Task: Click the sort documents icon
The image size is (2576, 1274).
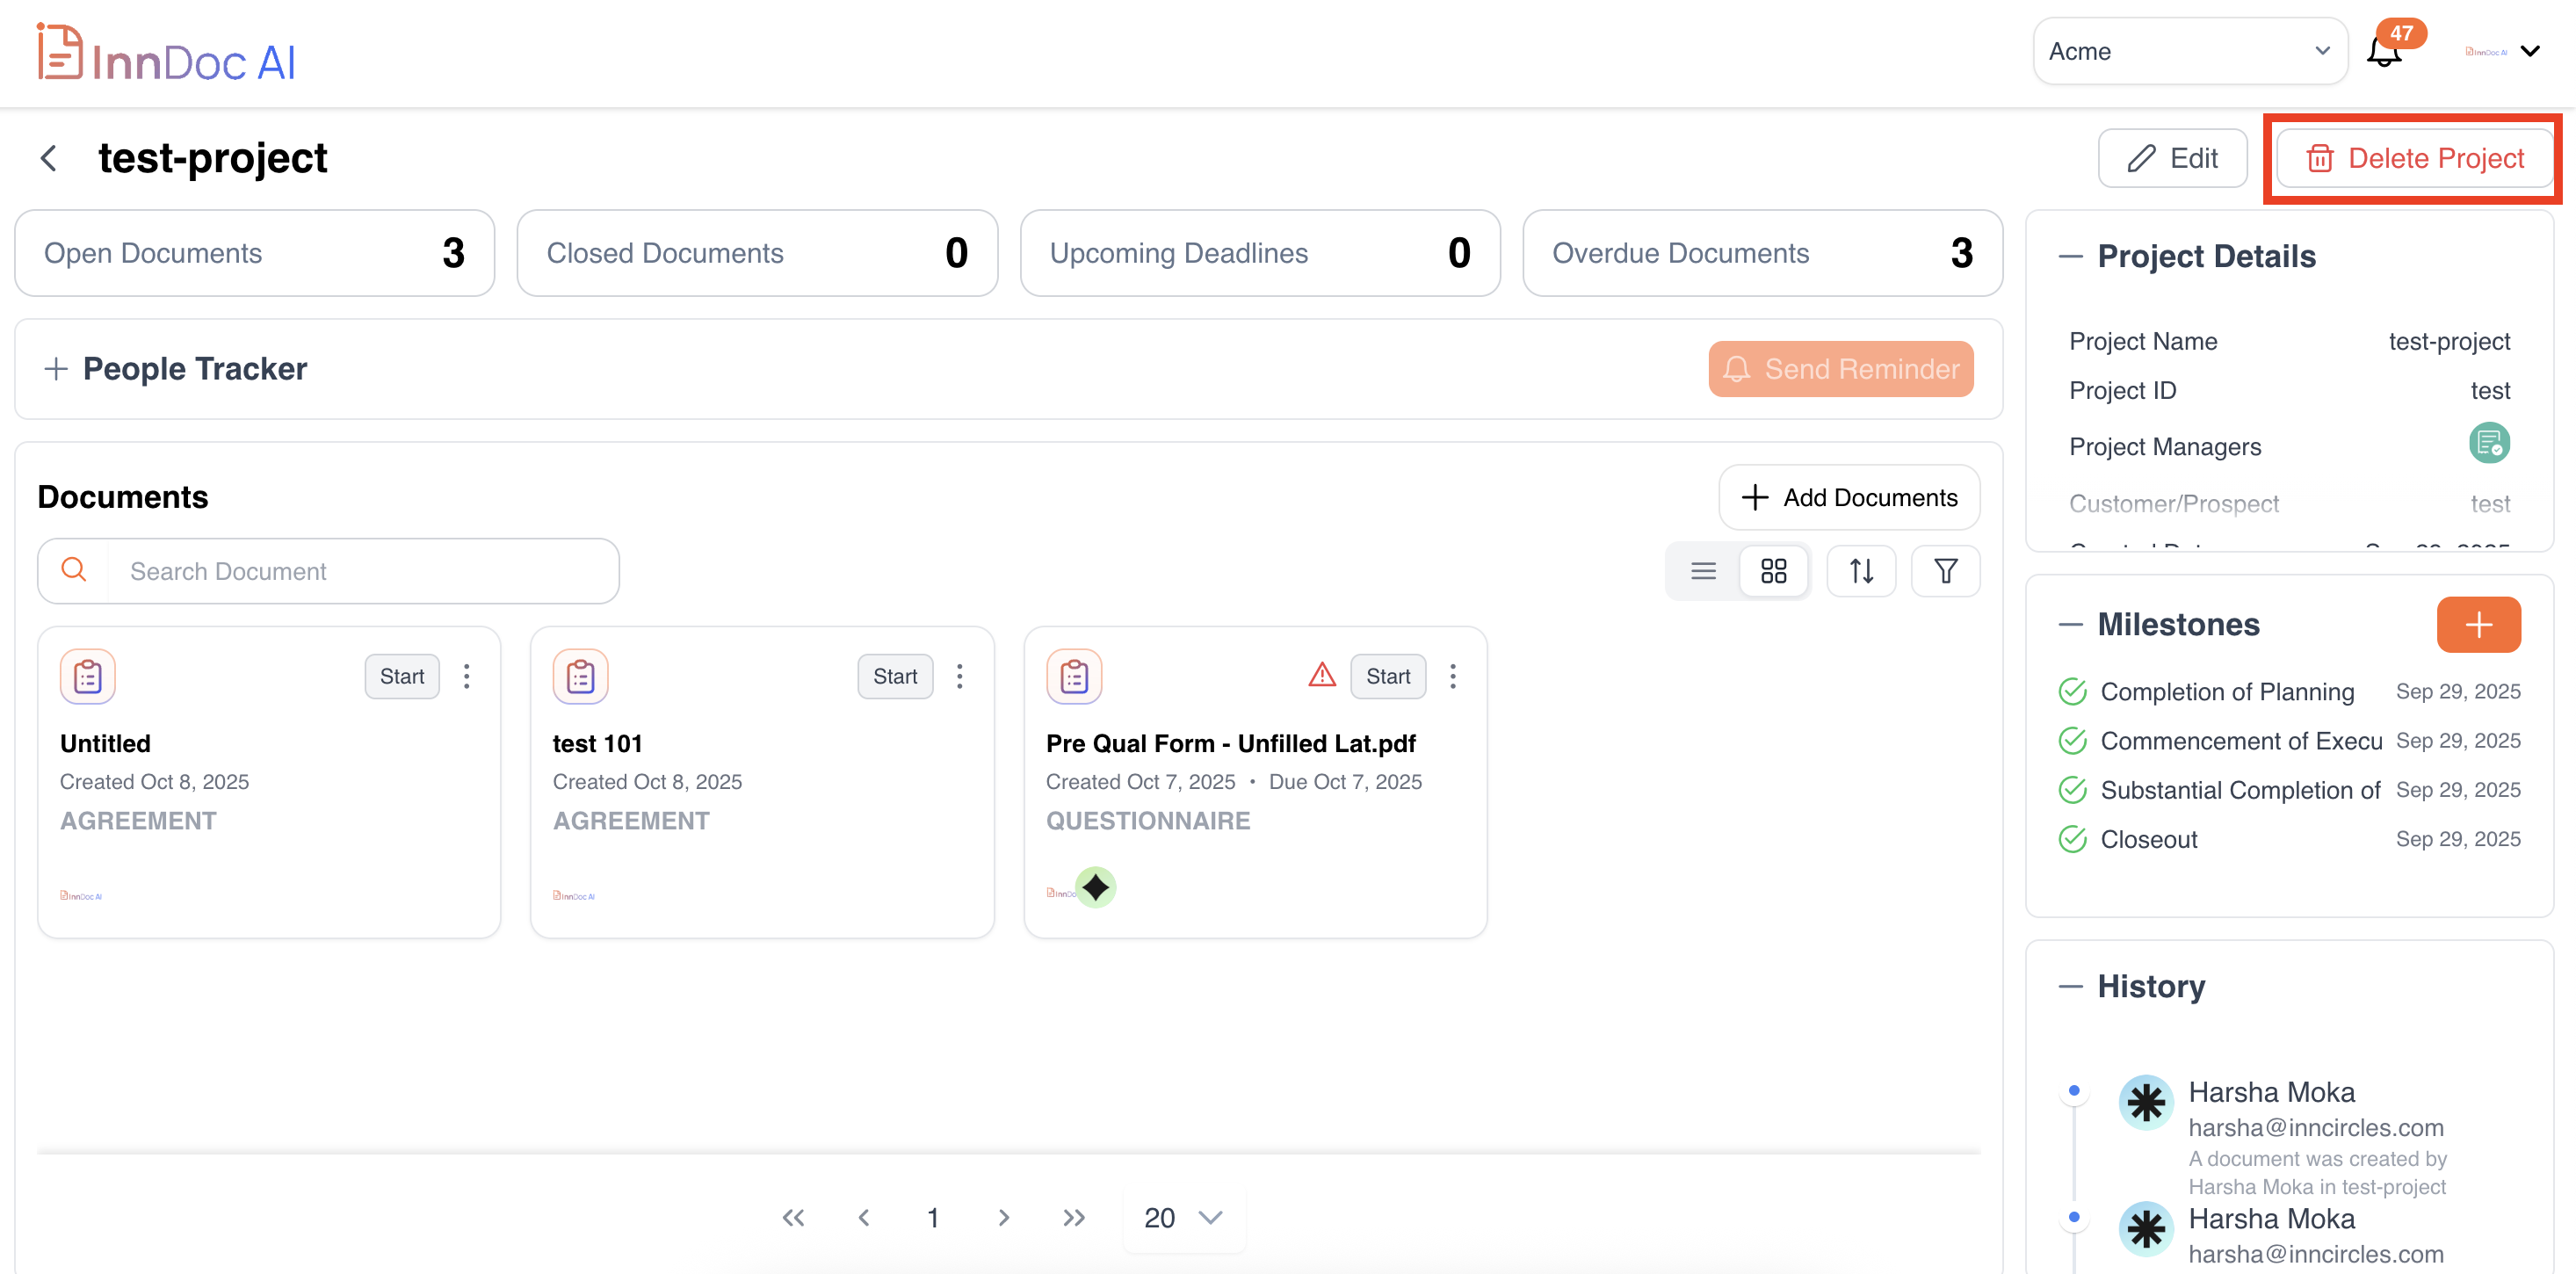Action: [1860, 571]
